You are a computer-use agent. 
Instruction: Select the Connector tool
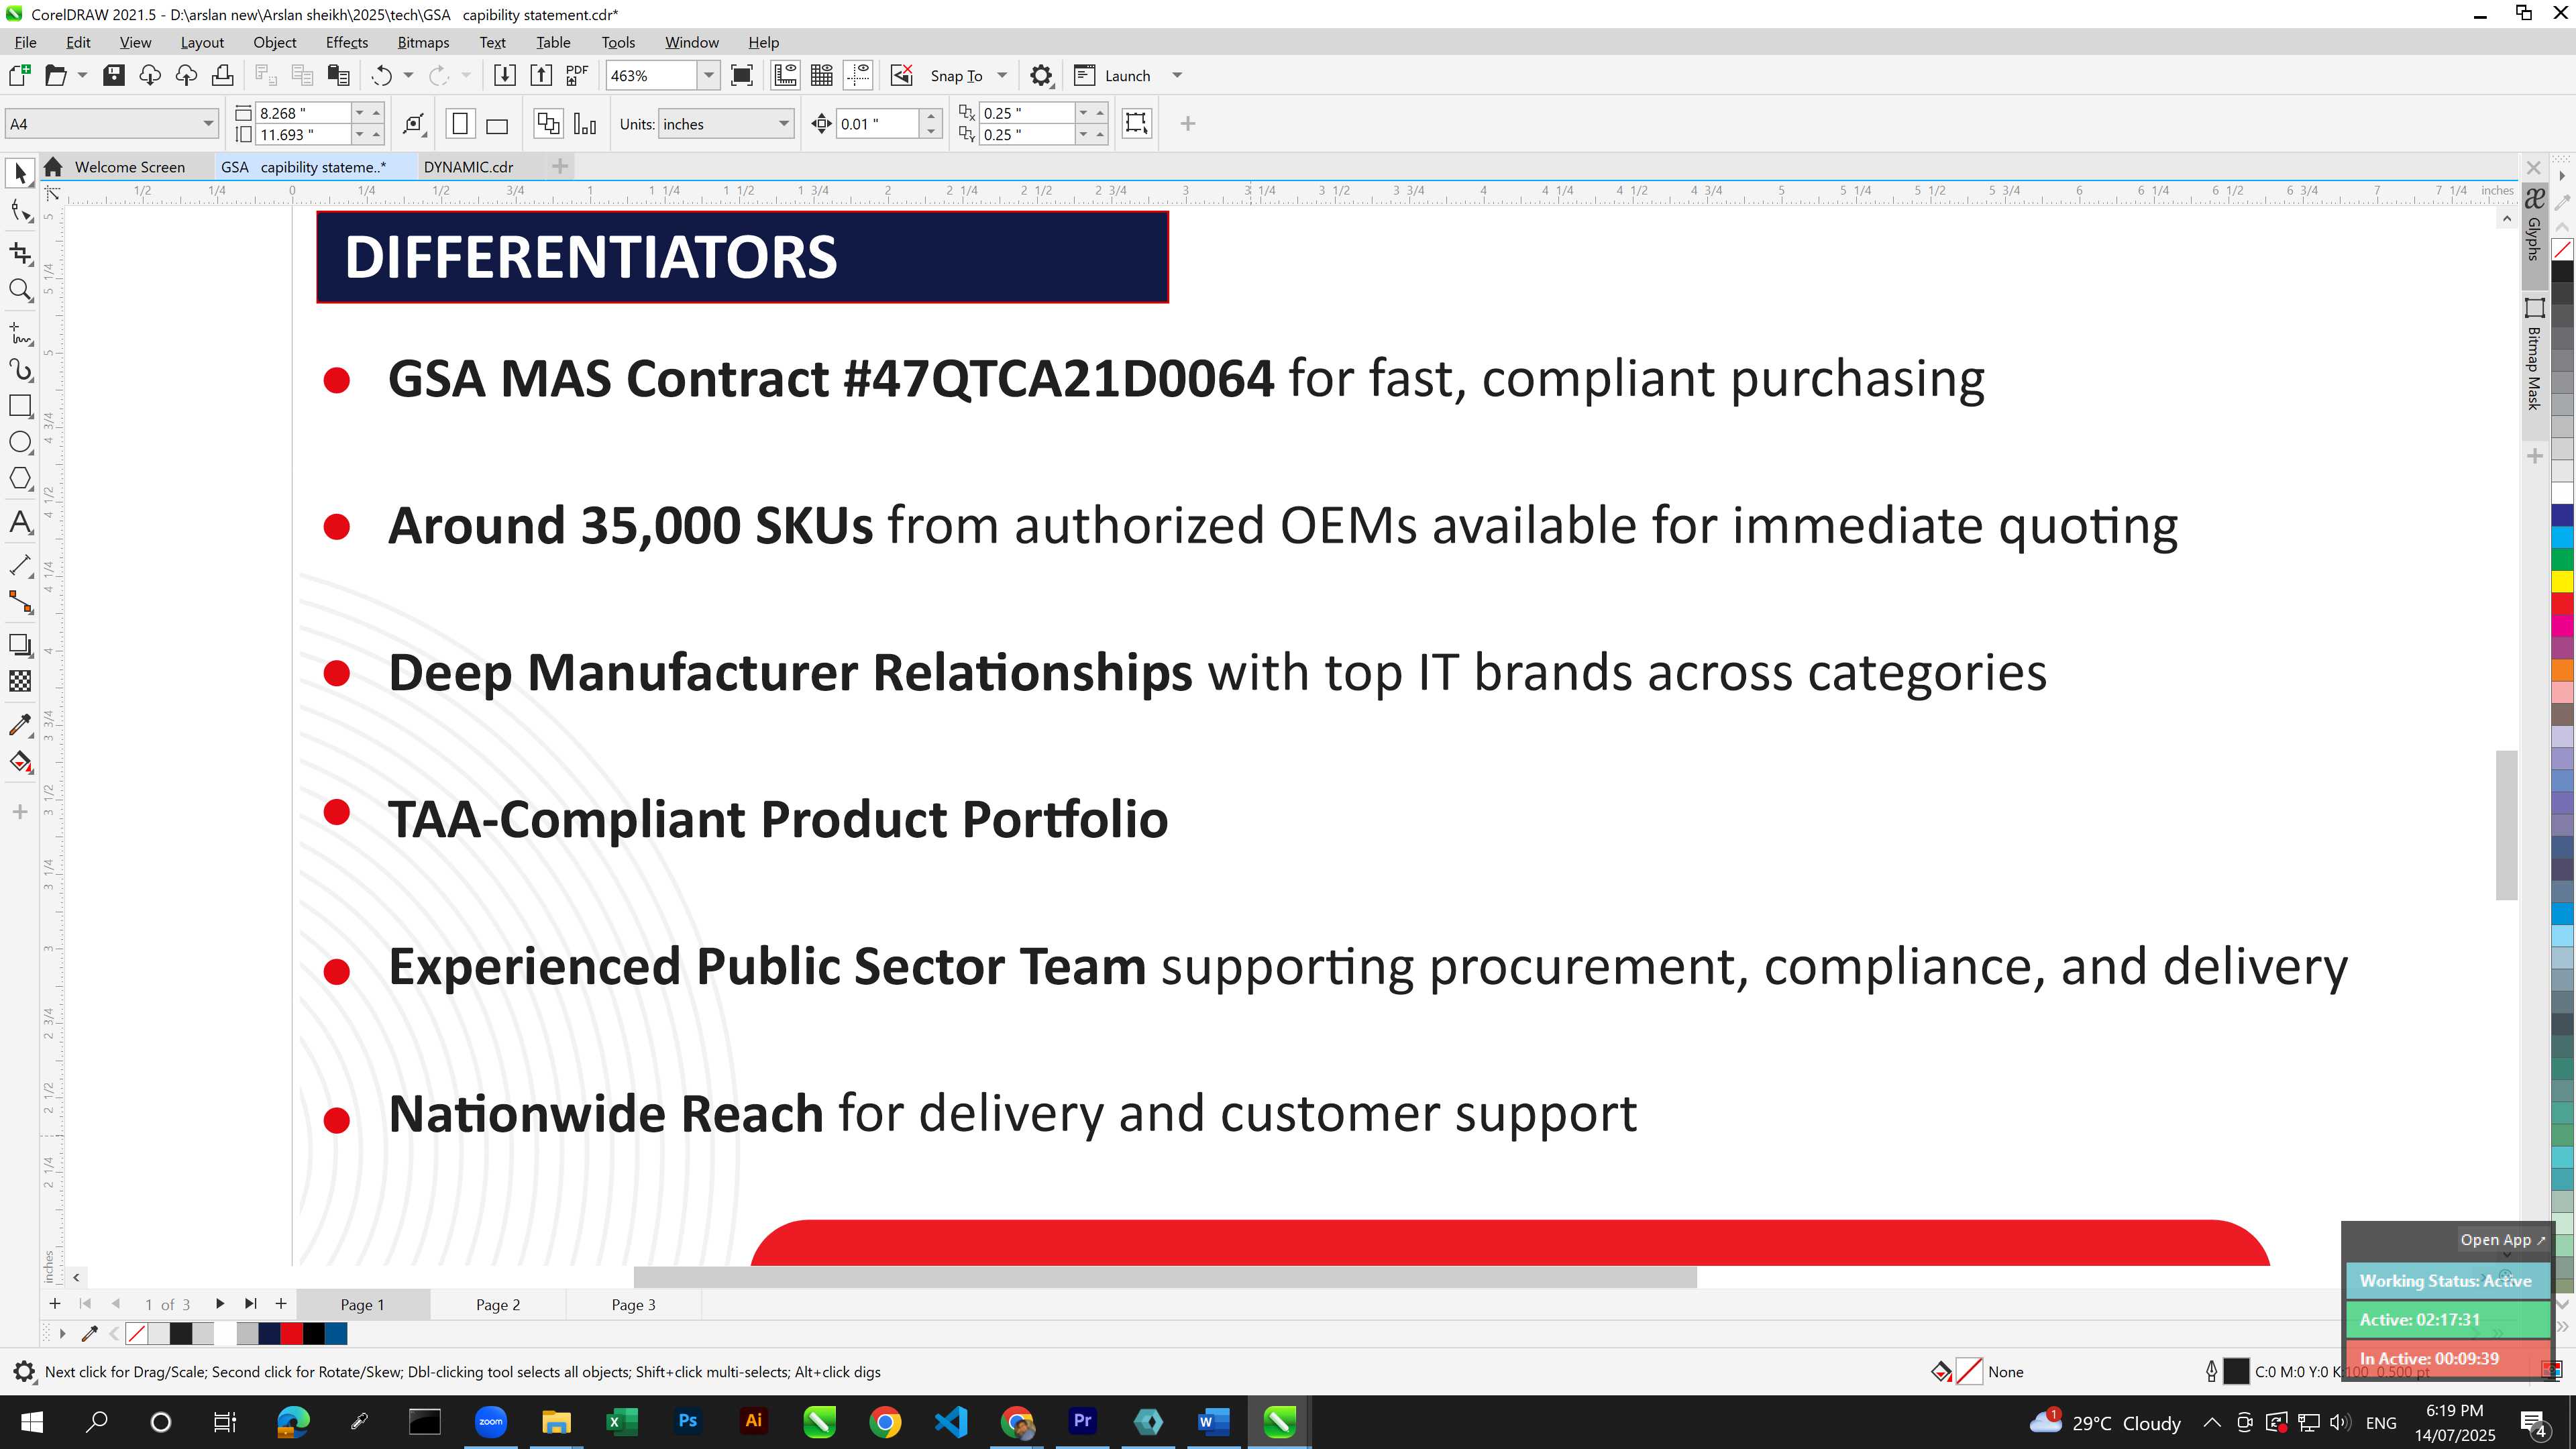pos(20,601)
